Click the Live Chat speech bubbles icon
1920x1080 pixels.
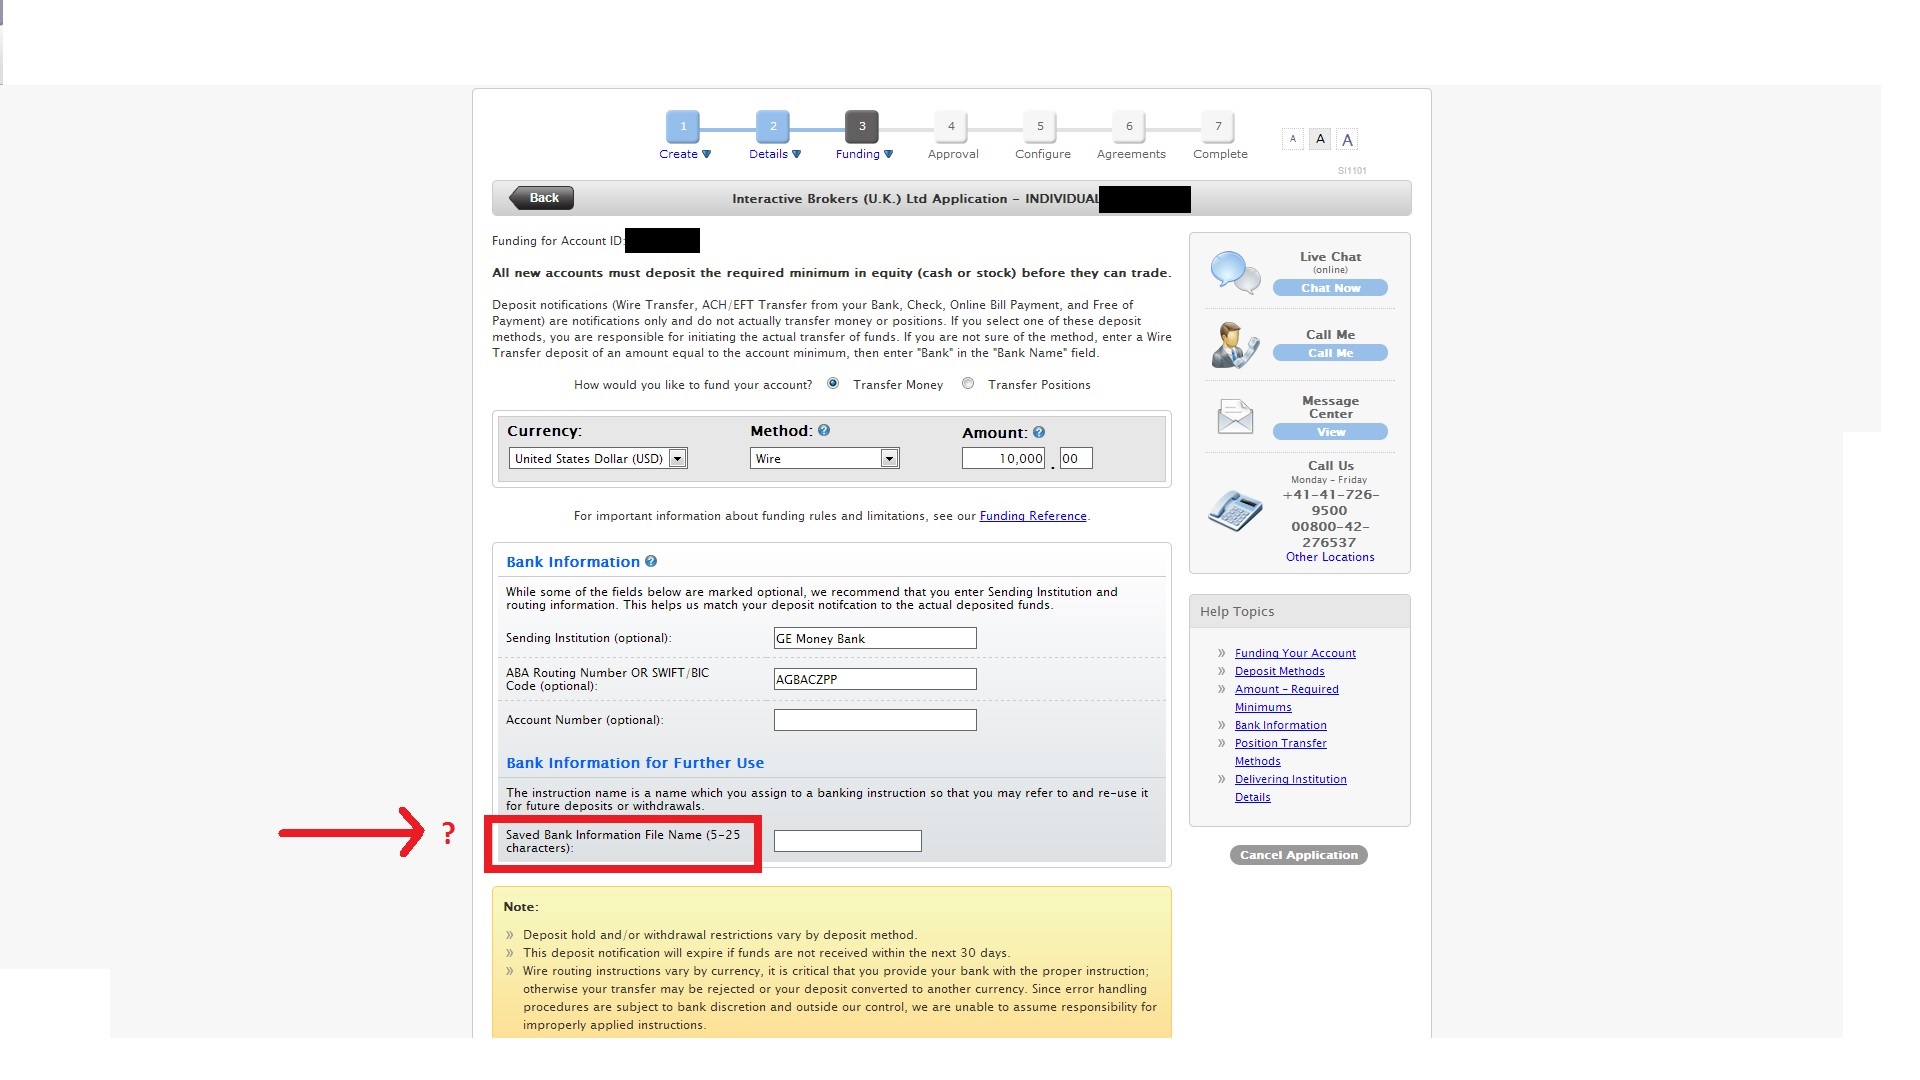(1235, 272)
